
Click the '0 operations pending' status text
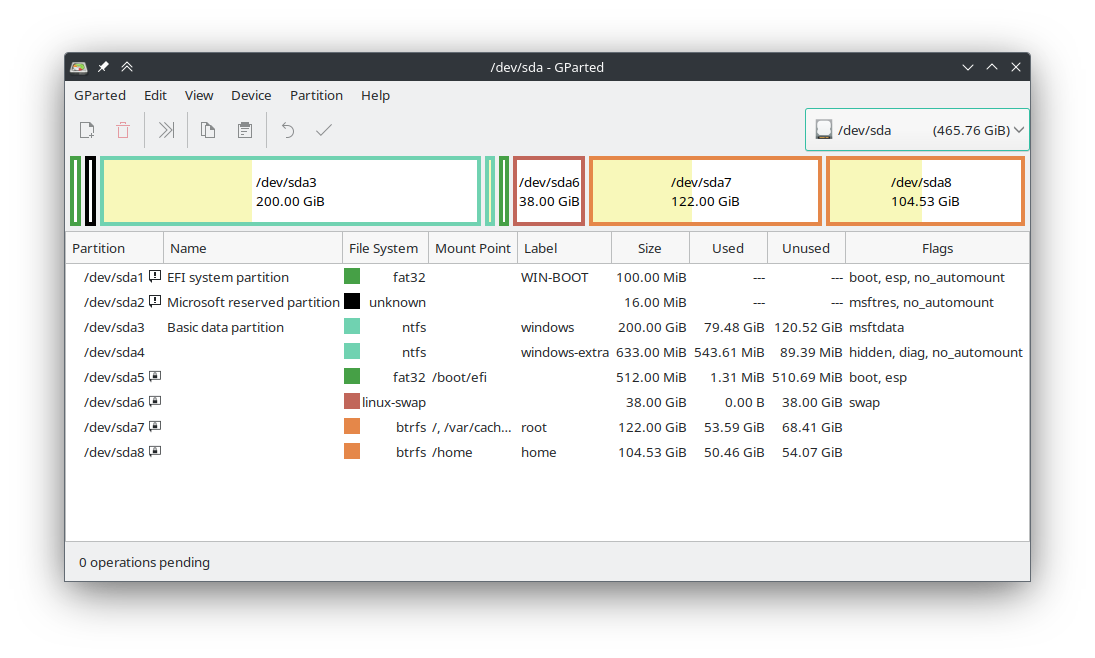[144, 562]
